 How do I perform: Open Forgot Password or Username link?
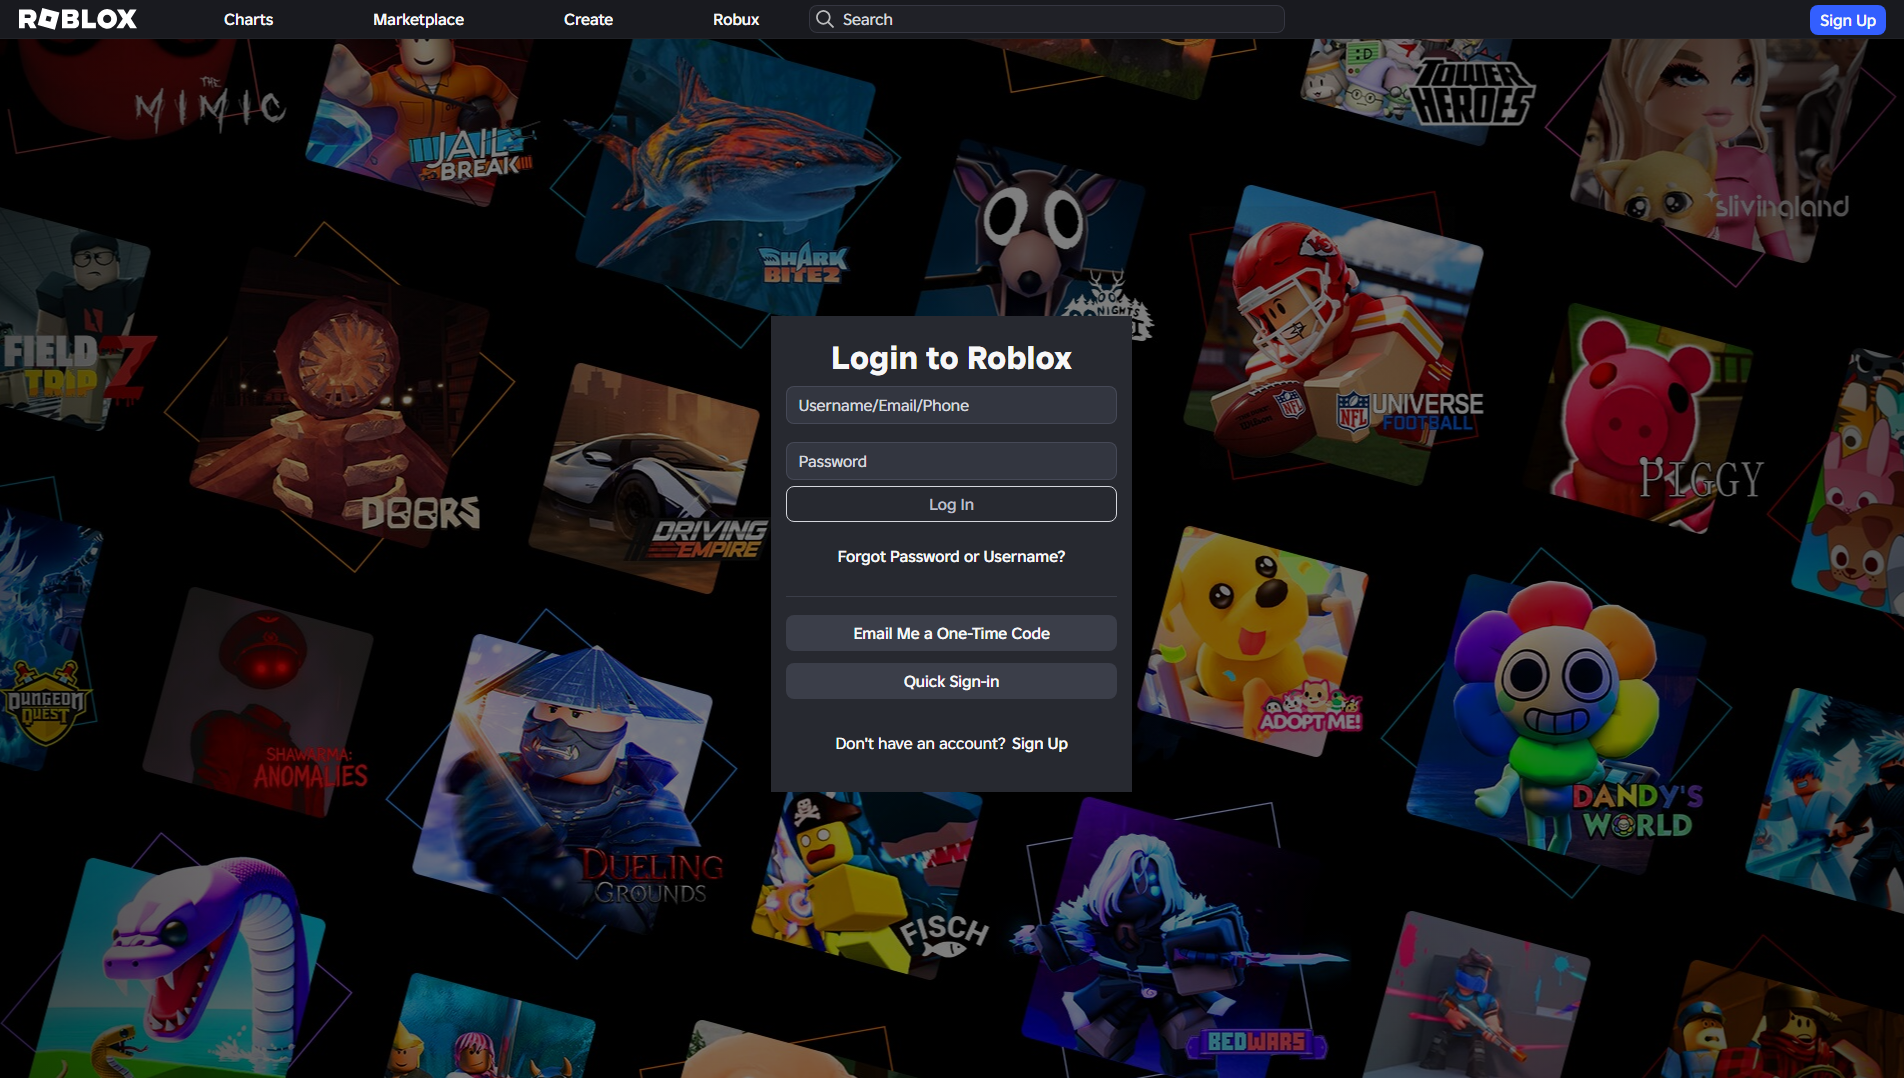click(x=951, y=556)
